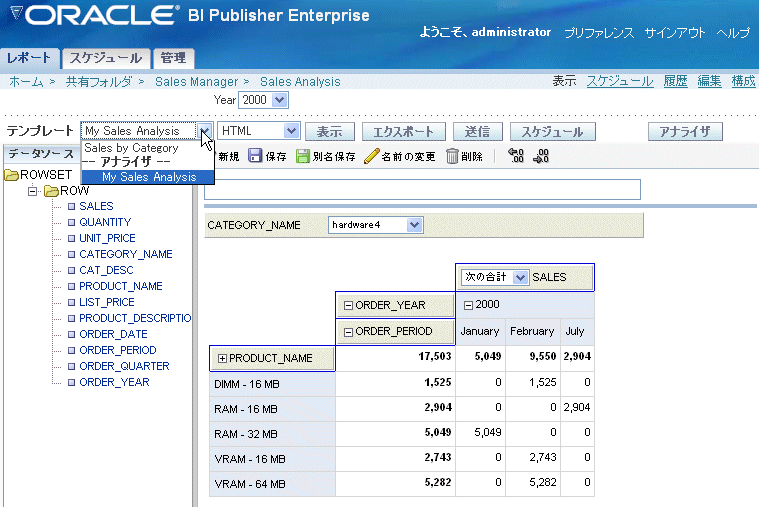Select PRODUCT_NAME in data source tree
The width and height of the screenshot is (759, 507).
tap(121, 286)
